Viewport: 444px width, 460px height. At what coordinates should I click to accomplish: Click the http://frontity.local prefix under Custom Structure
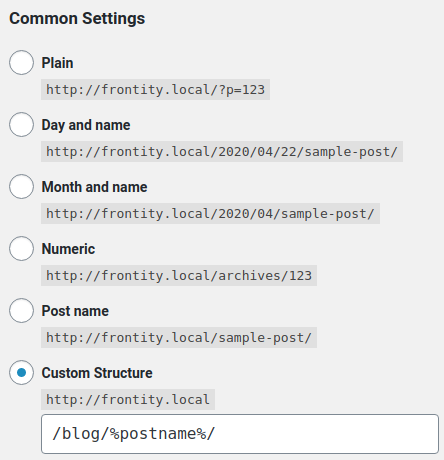[128, 400]
